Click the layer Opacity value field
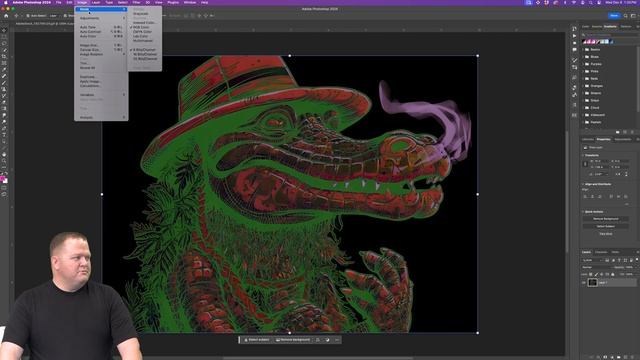Screen dimensions: 640x360 [629, 267]
